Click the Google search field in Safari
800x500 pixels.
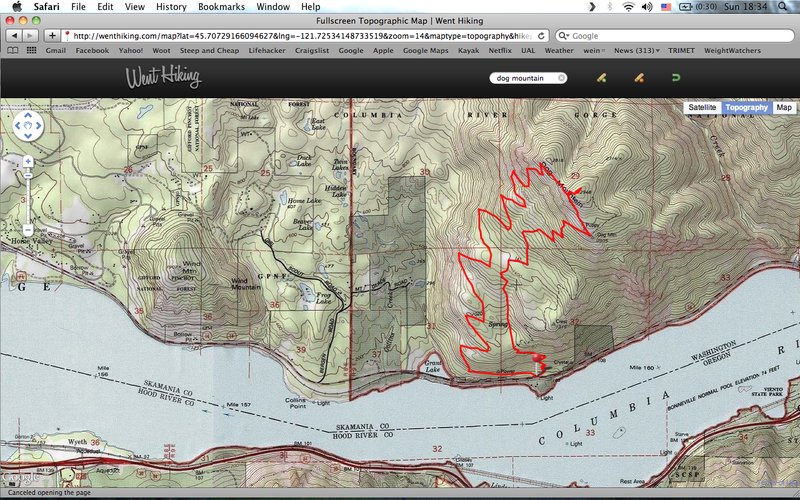click(674, 36)
